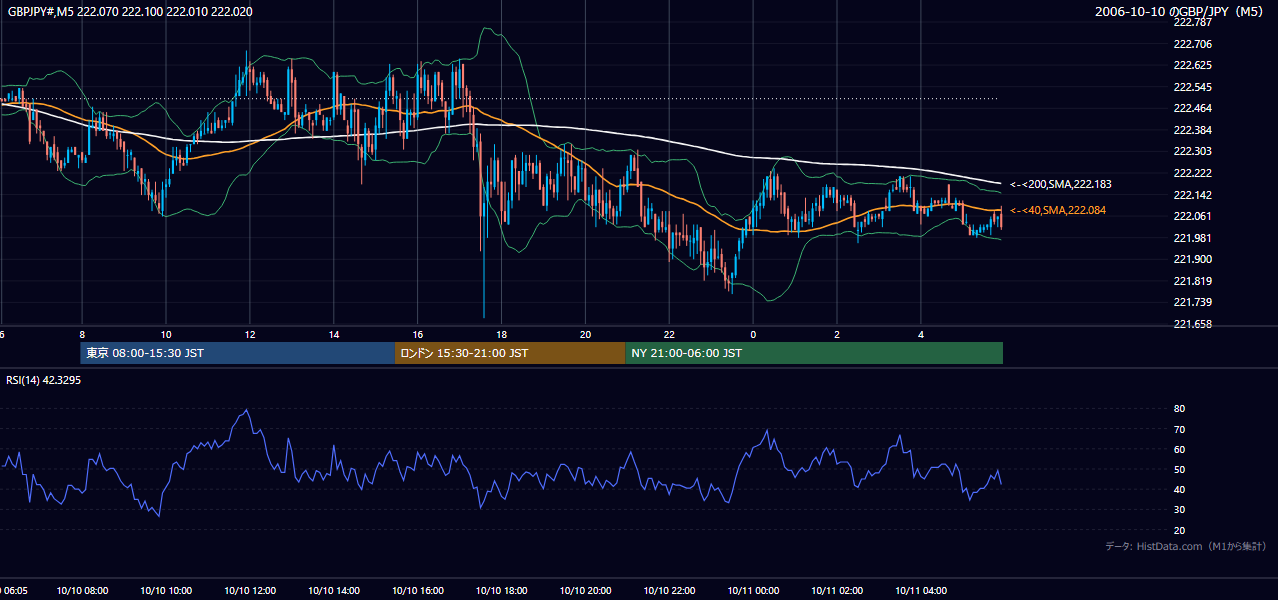Click the 40 SMA label 222.084
This screenshot has height=600, width=1278.
click(1058, 210)
